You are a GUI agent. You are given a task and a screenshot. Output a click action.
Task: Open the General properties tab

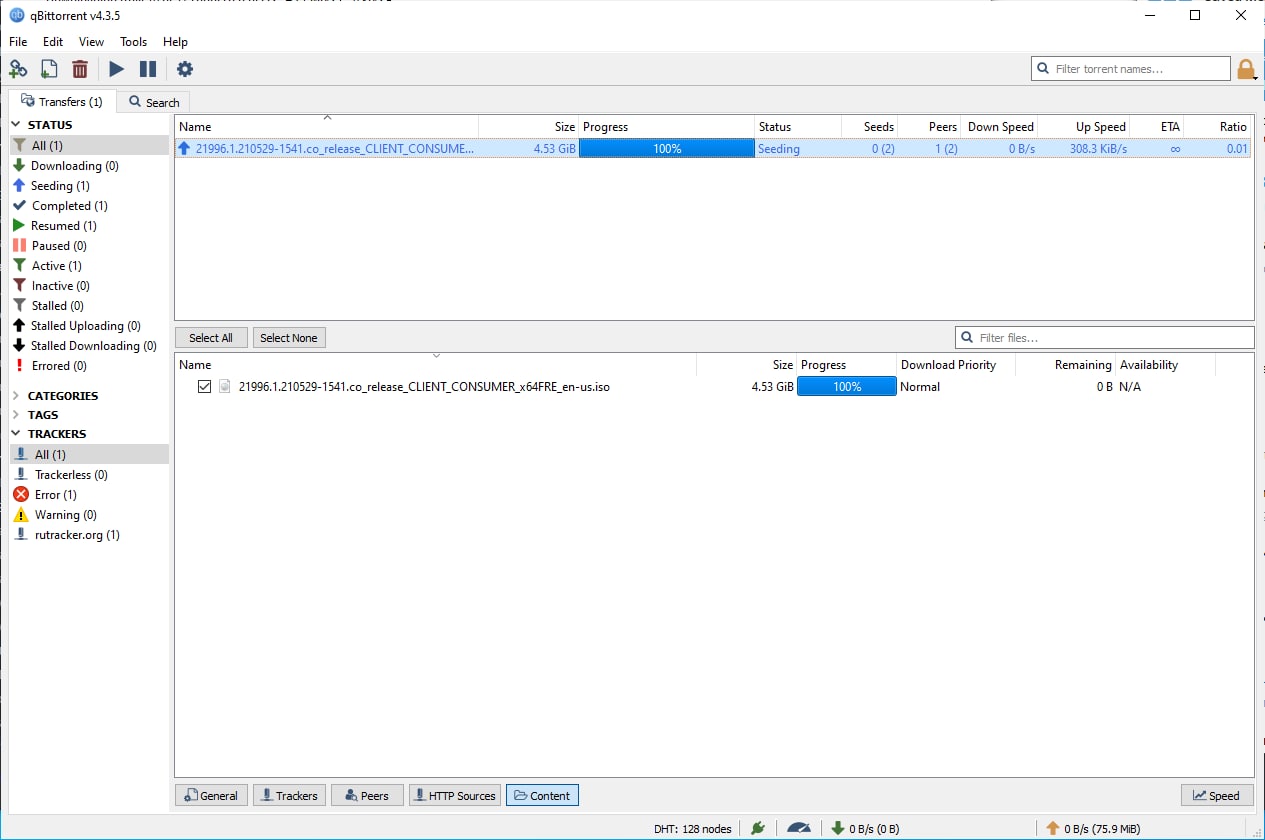(x=211, y=796)
